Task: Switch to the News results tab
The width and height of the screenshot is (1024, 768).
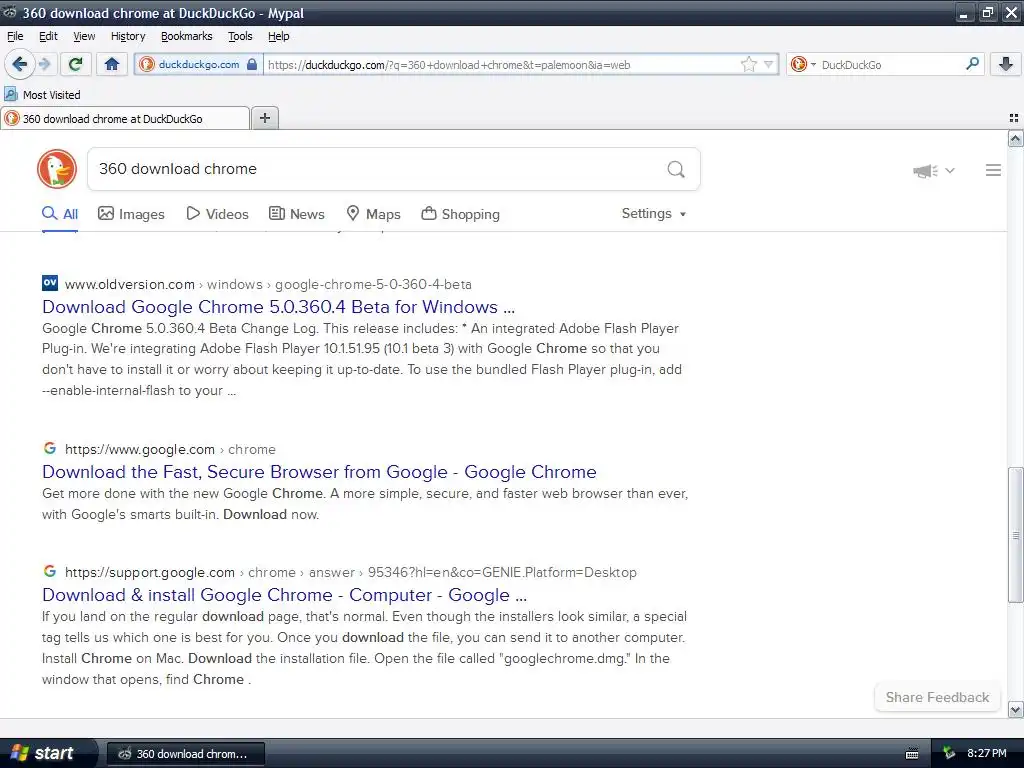Action: pos(296,214)
